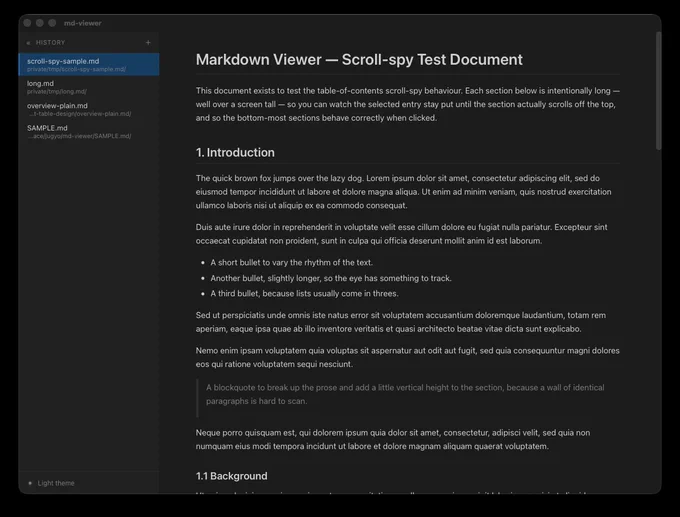Open long.md from history
The image size is (680, 517).
[89, 87]
